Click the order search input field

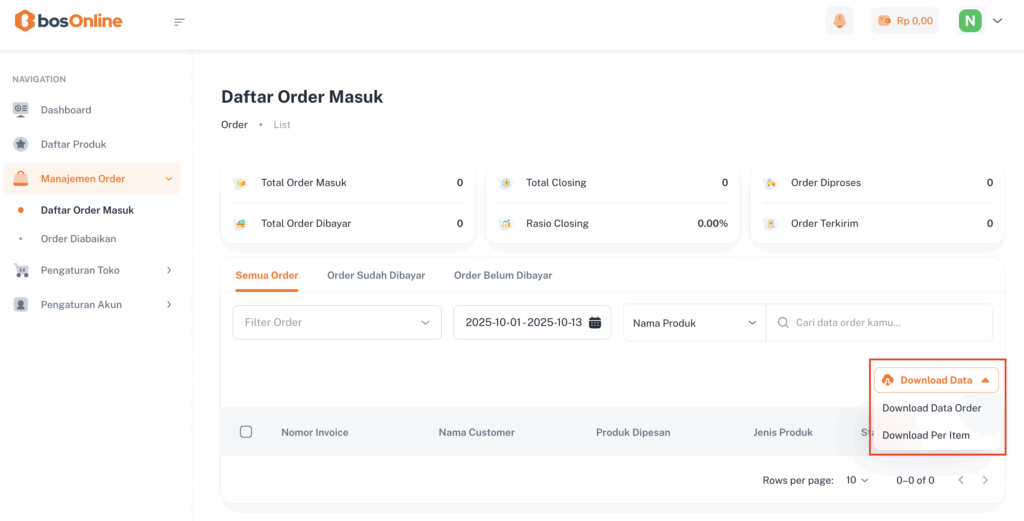click(x=887, y=323)
